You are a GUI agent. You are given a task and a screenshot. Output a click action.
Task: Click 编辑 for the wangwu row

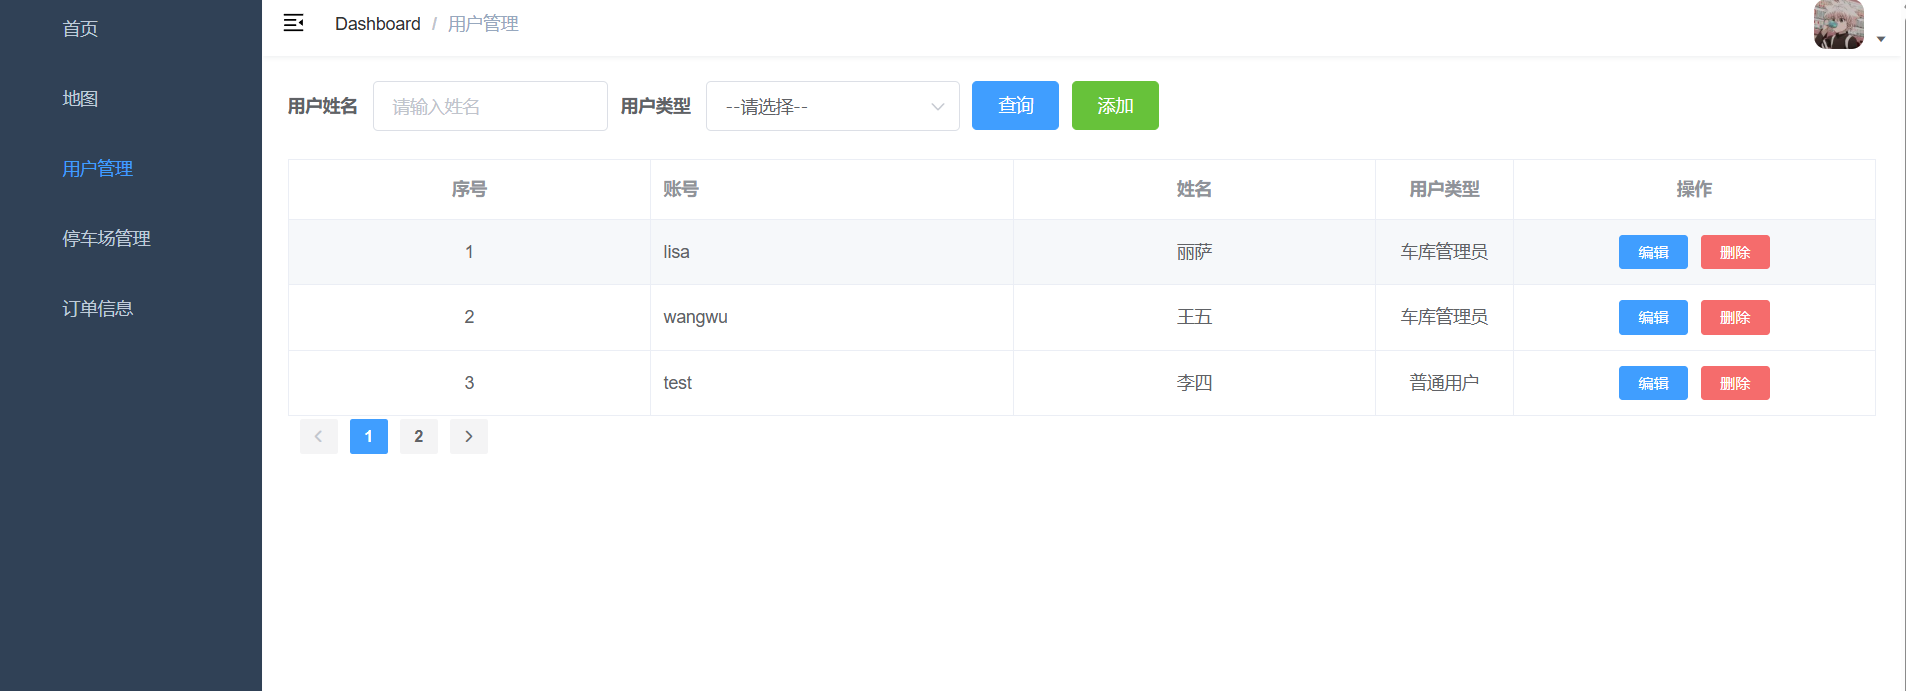point(1653,317)
